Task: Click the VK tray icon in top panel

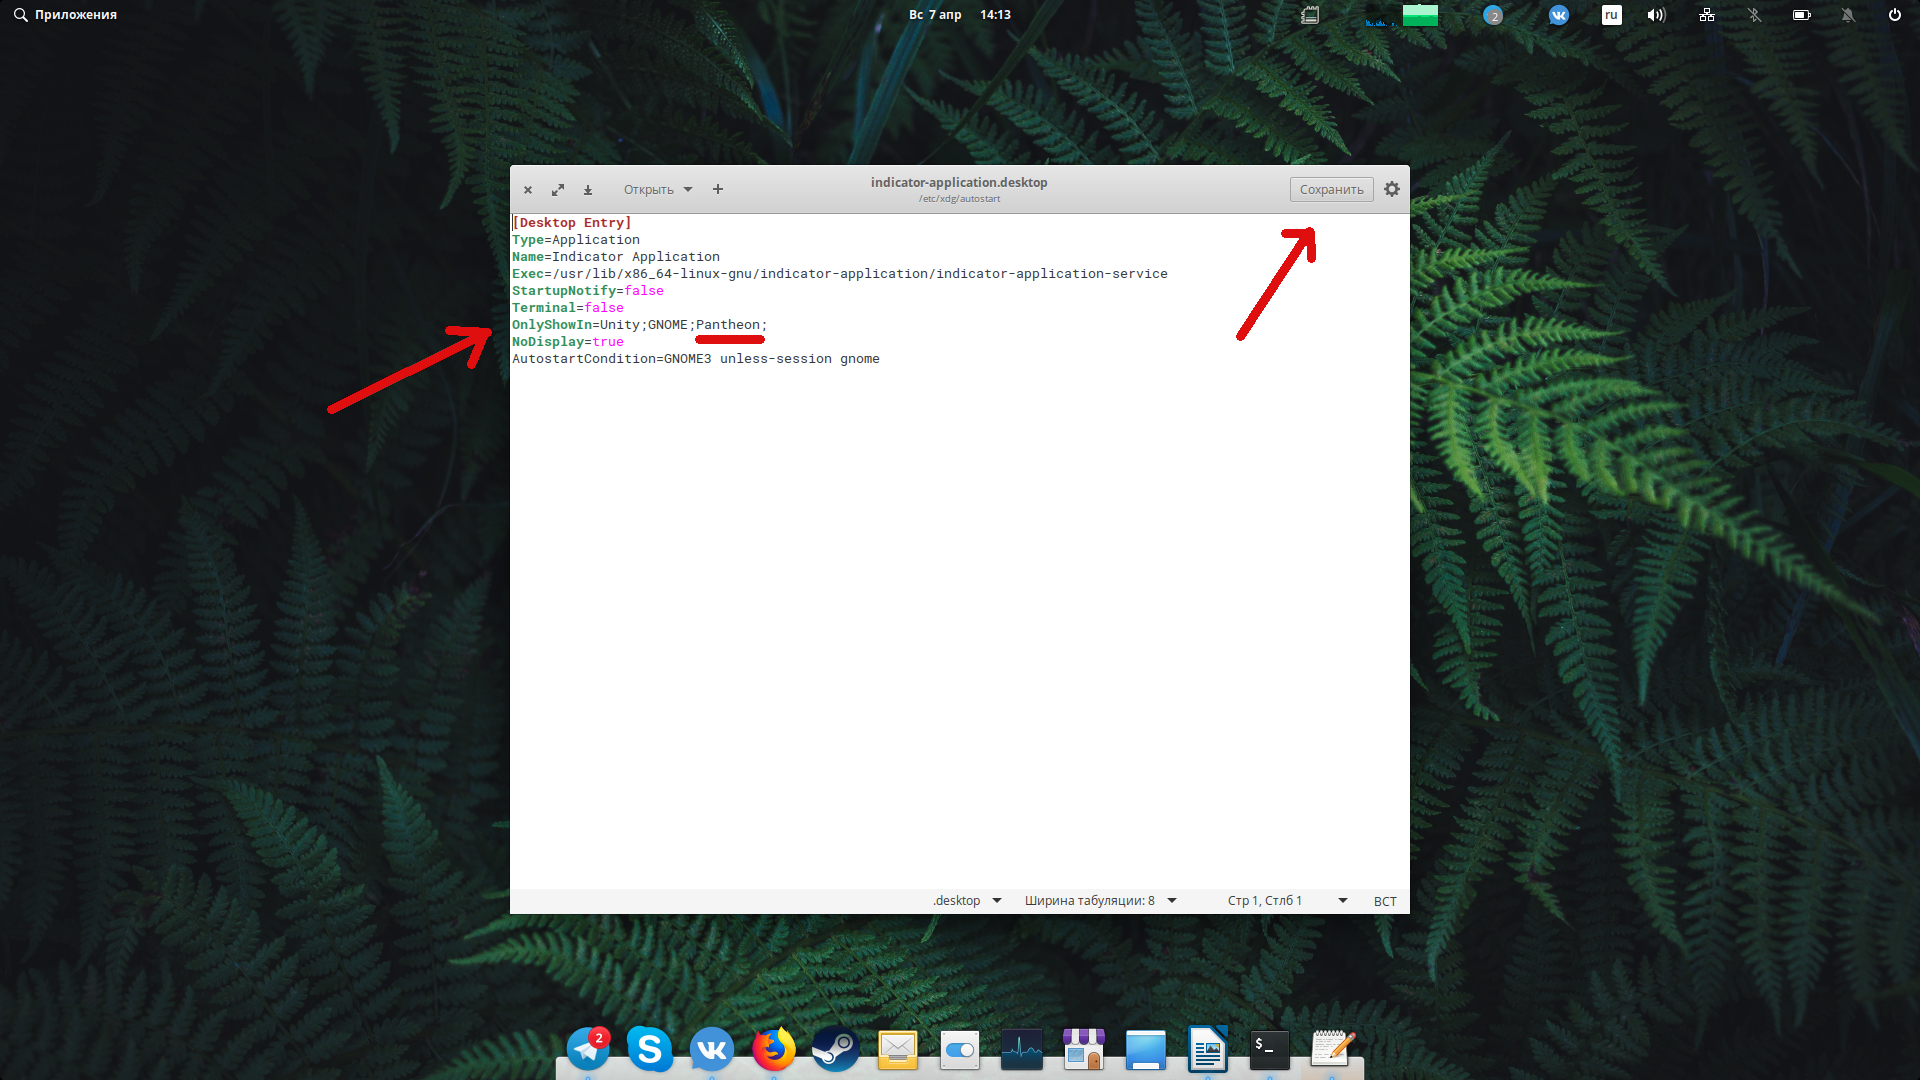Action: coord(1559,15)
